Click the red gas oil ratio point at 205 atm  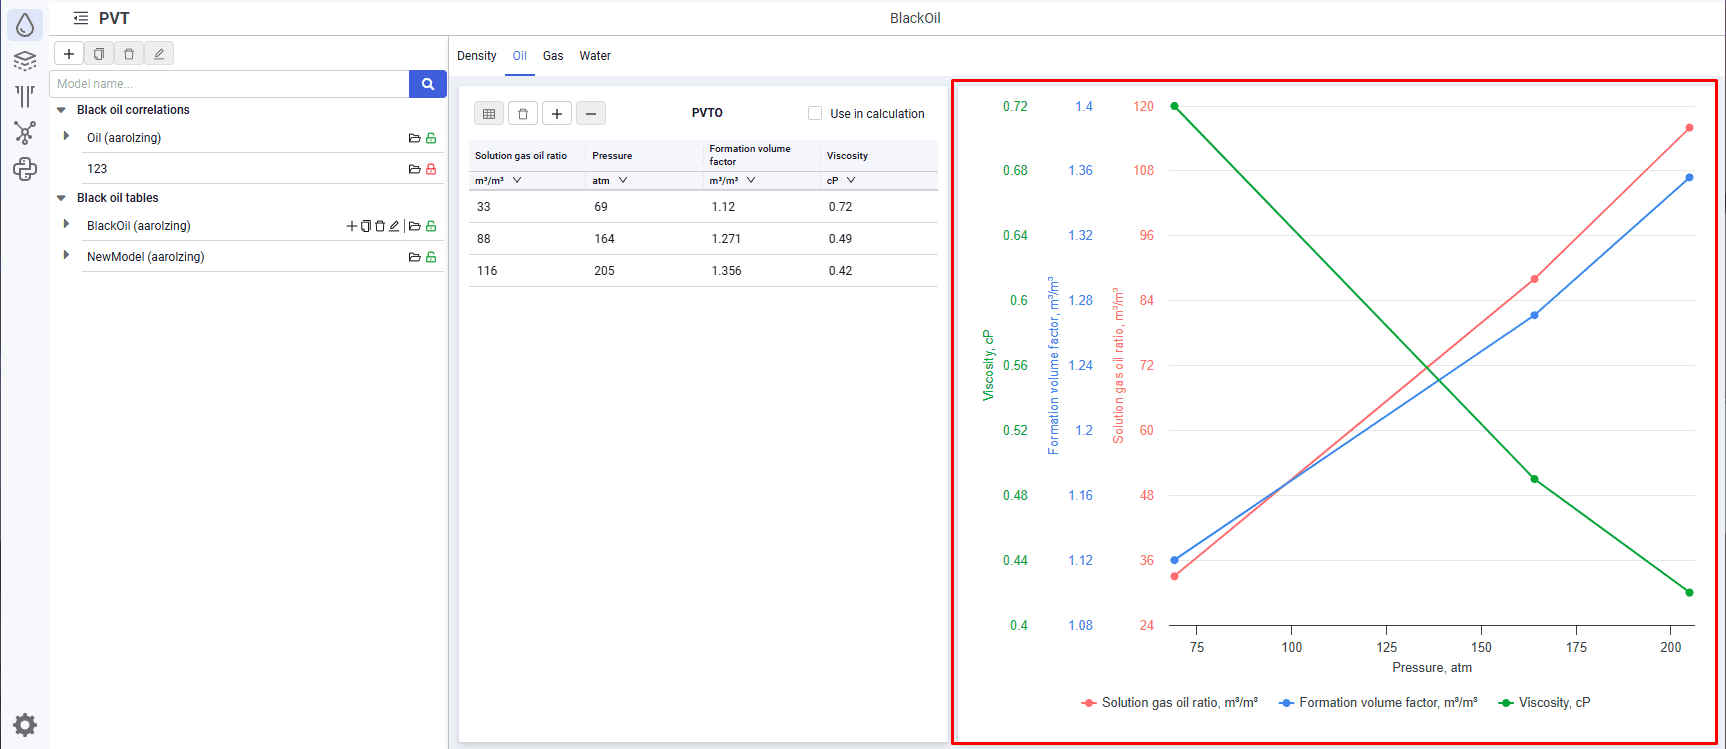point(1689,128)
